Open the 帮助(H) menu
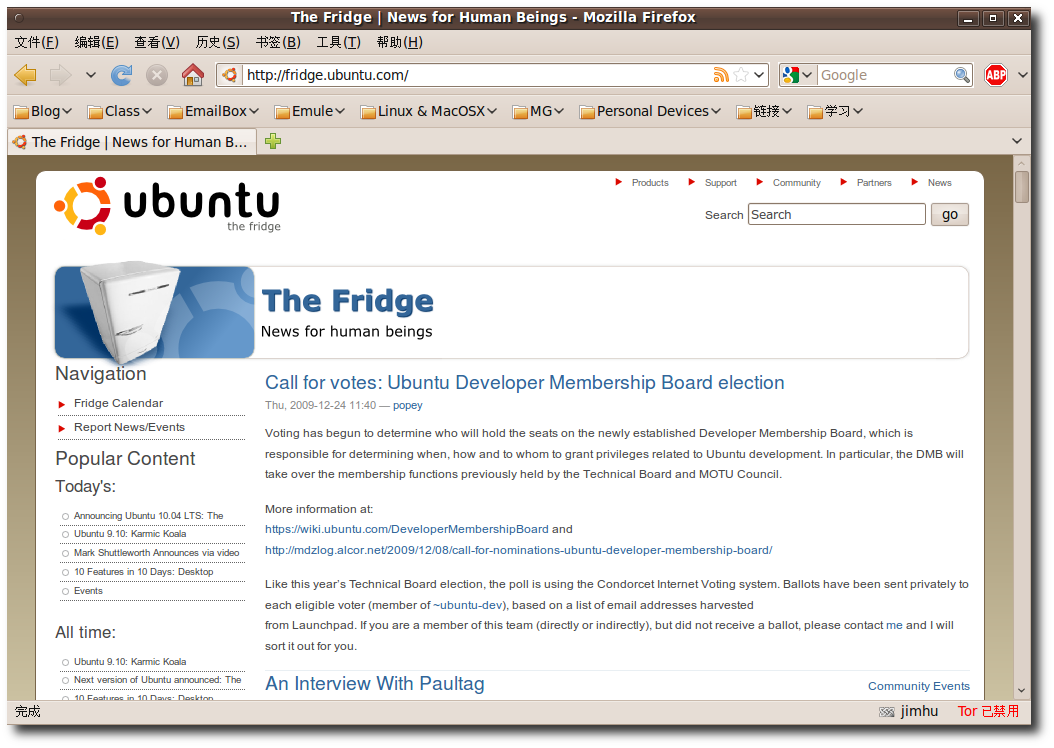Screen dimensions: 1054x748 400,42
